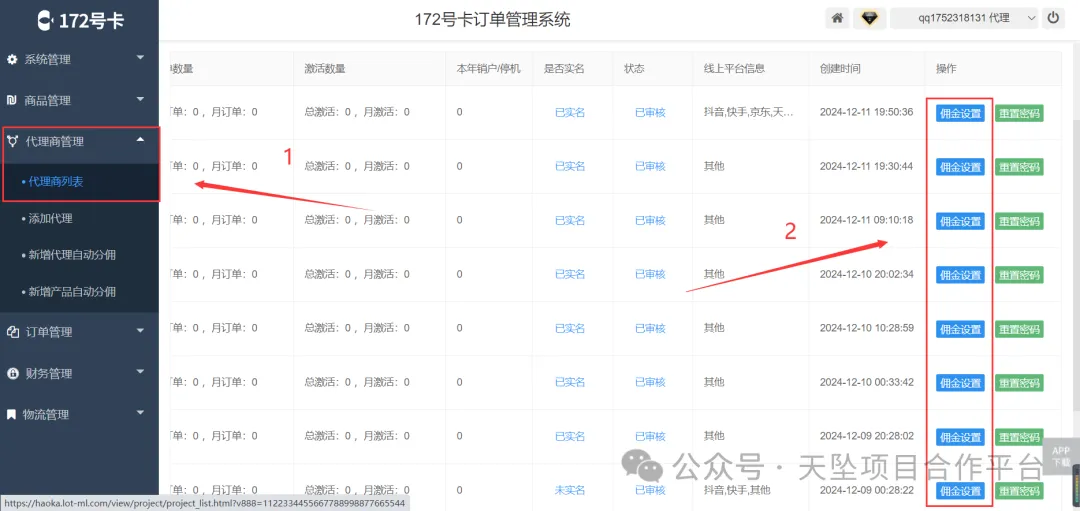Click 已实名 link in the 19:50:36 row

click(x=570, y=112)
